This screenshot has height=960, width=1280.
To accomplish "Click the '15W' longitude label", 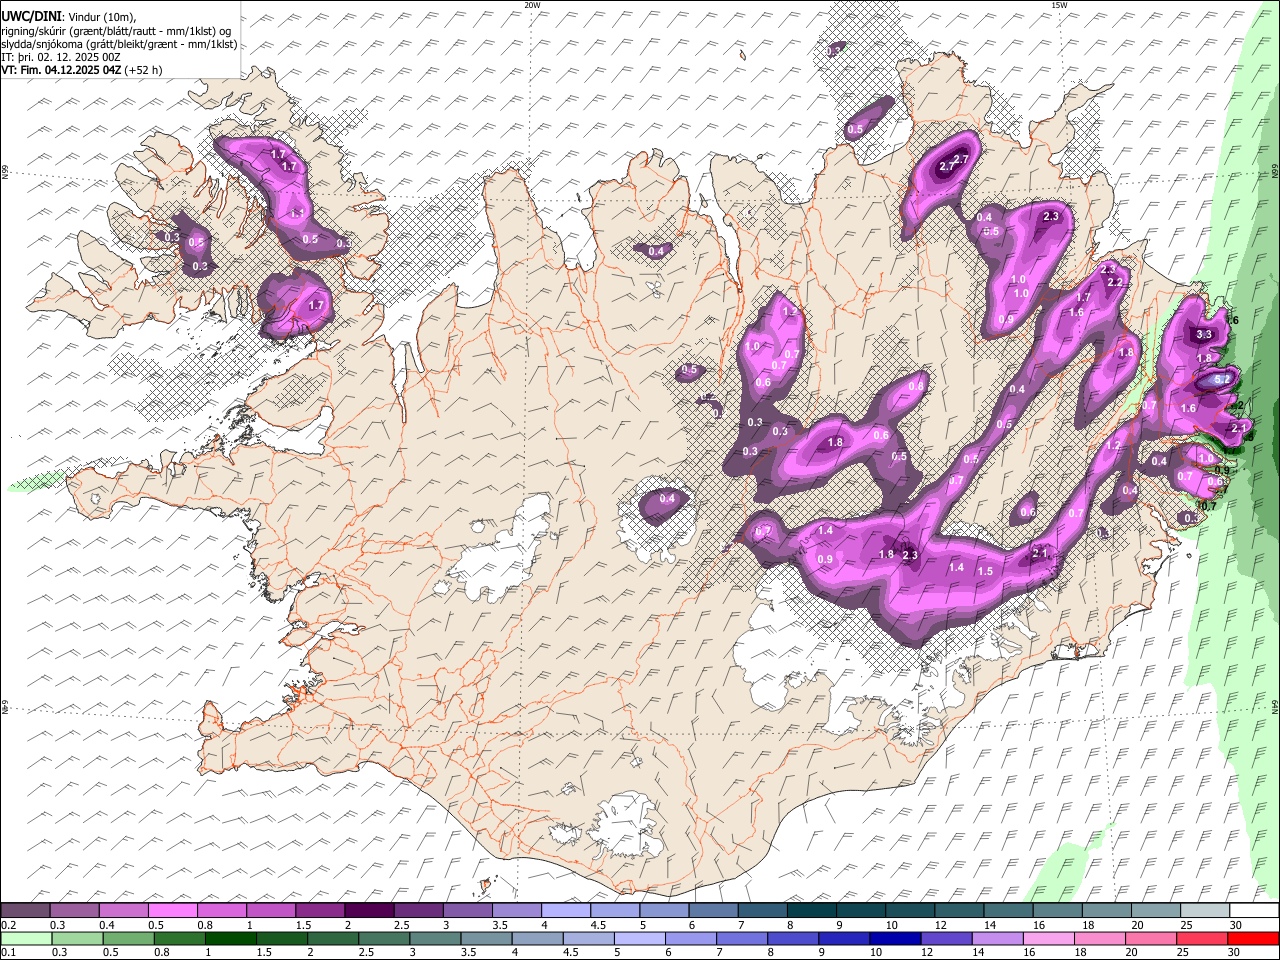I will 1058,5.
